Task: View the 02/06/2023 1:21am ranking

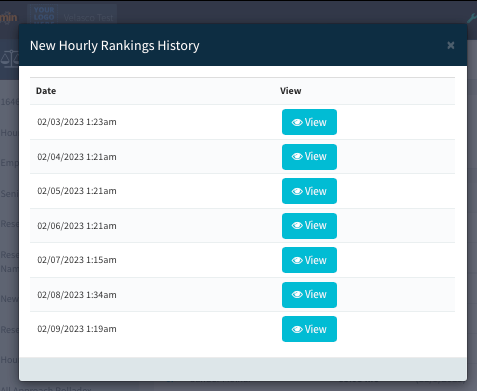Action: 309,226
